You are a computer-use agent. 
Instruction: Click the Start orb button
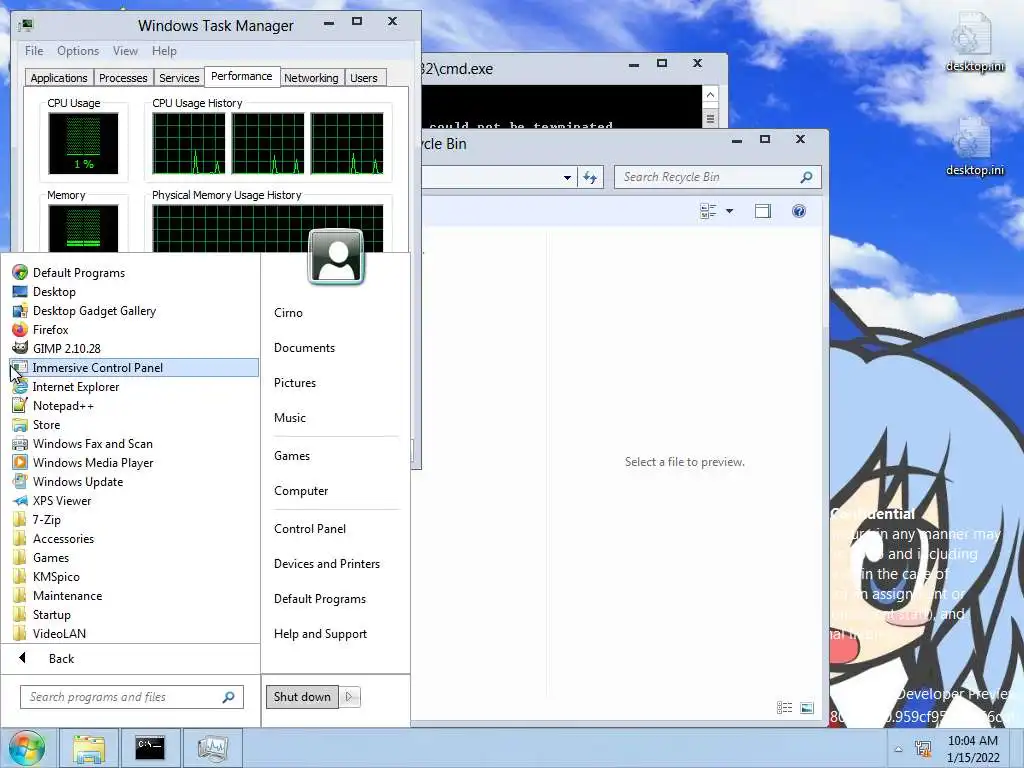(27, 748)
